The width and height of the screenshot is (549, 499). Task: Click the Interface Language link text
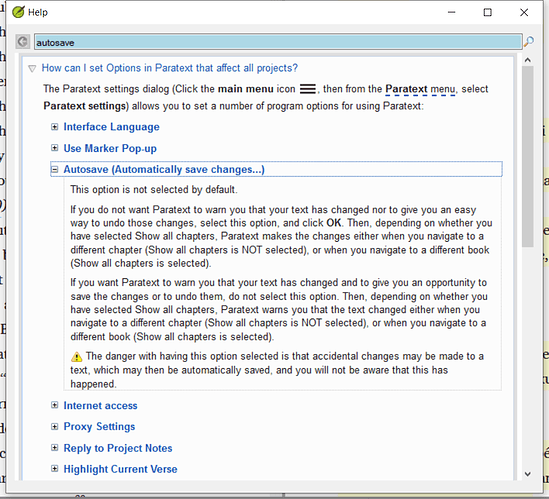[111, 127]
